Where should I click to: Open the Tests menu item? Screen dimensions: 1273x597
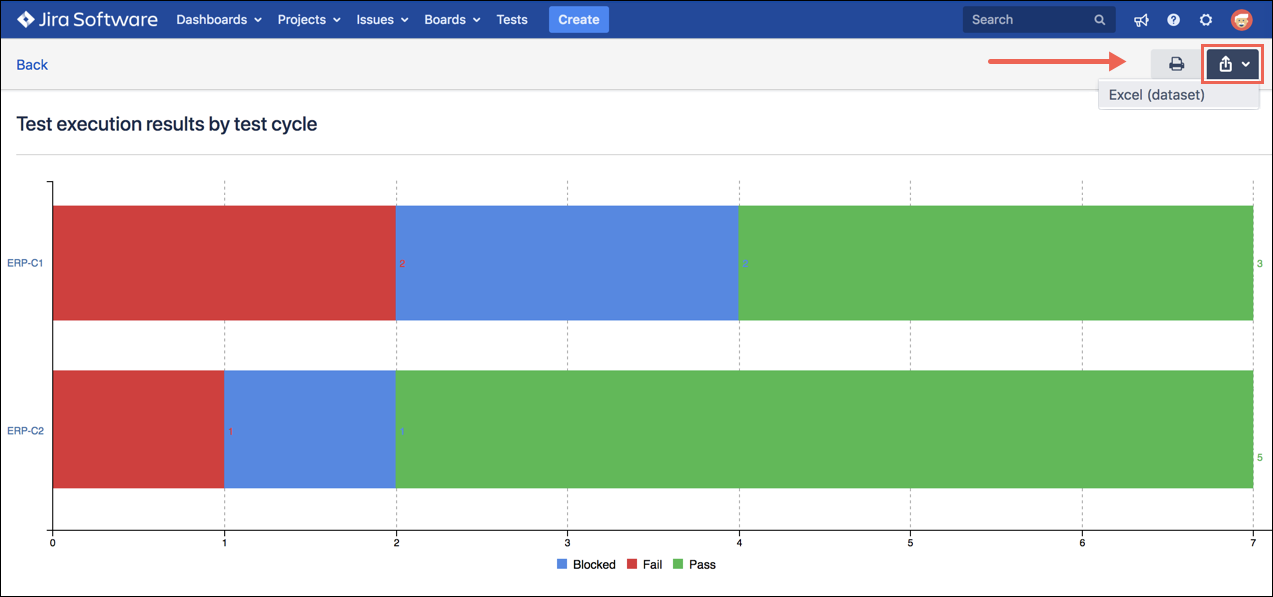(512, 19)
